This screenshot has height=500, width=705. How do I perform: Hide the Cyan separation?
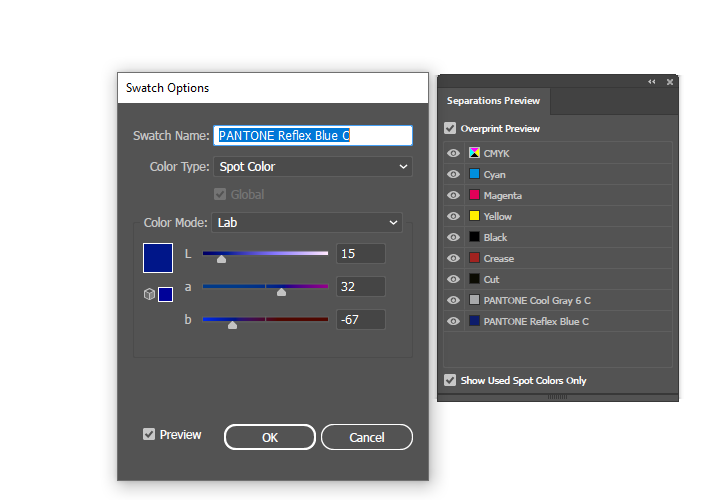(453, 174)
